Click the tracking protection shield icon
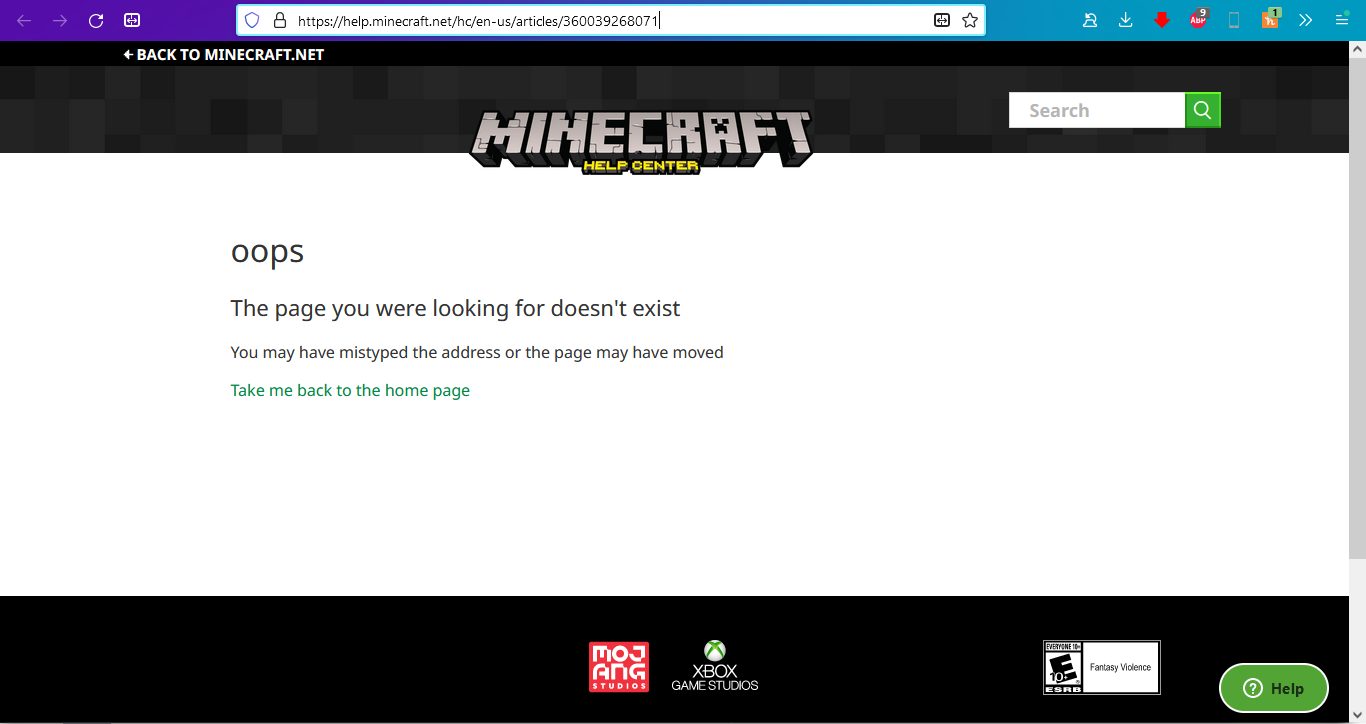The image size is (1366, 724). [x=252, y=20]
